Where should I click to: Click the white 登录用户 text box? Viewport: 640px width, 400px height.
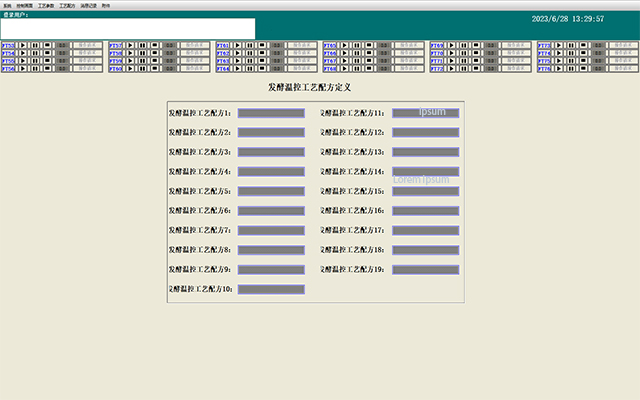(128, 29)
